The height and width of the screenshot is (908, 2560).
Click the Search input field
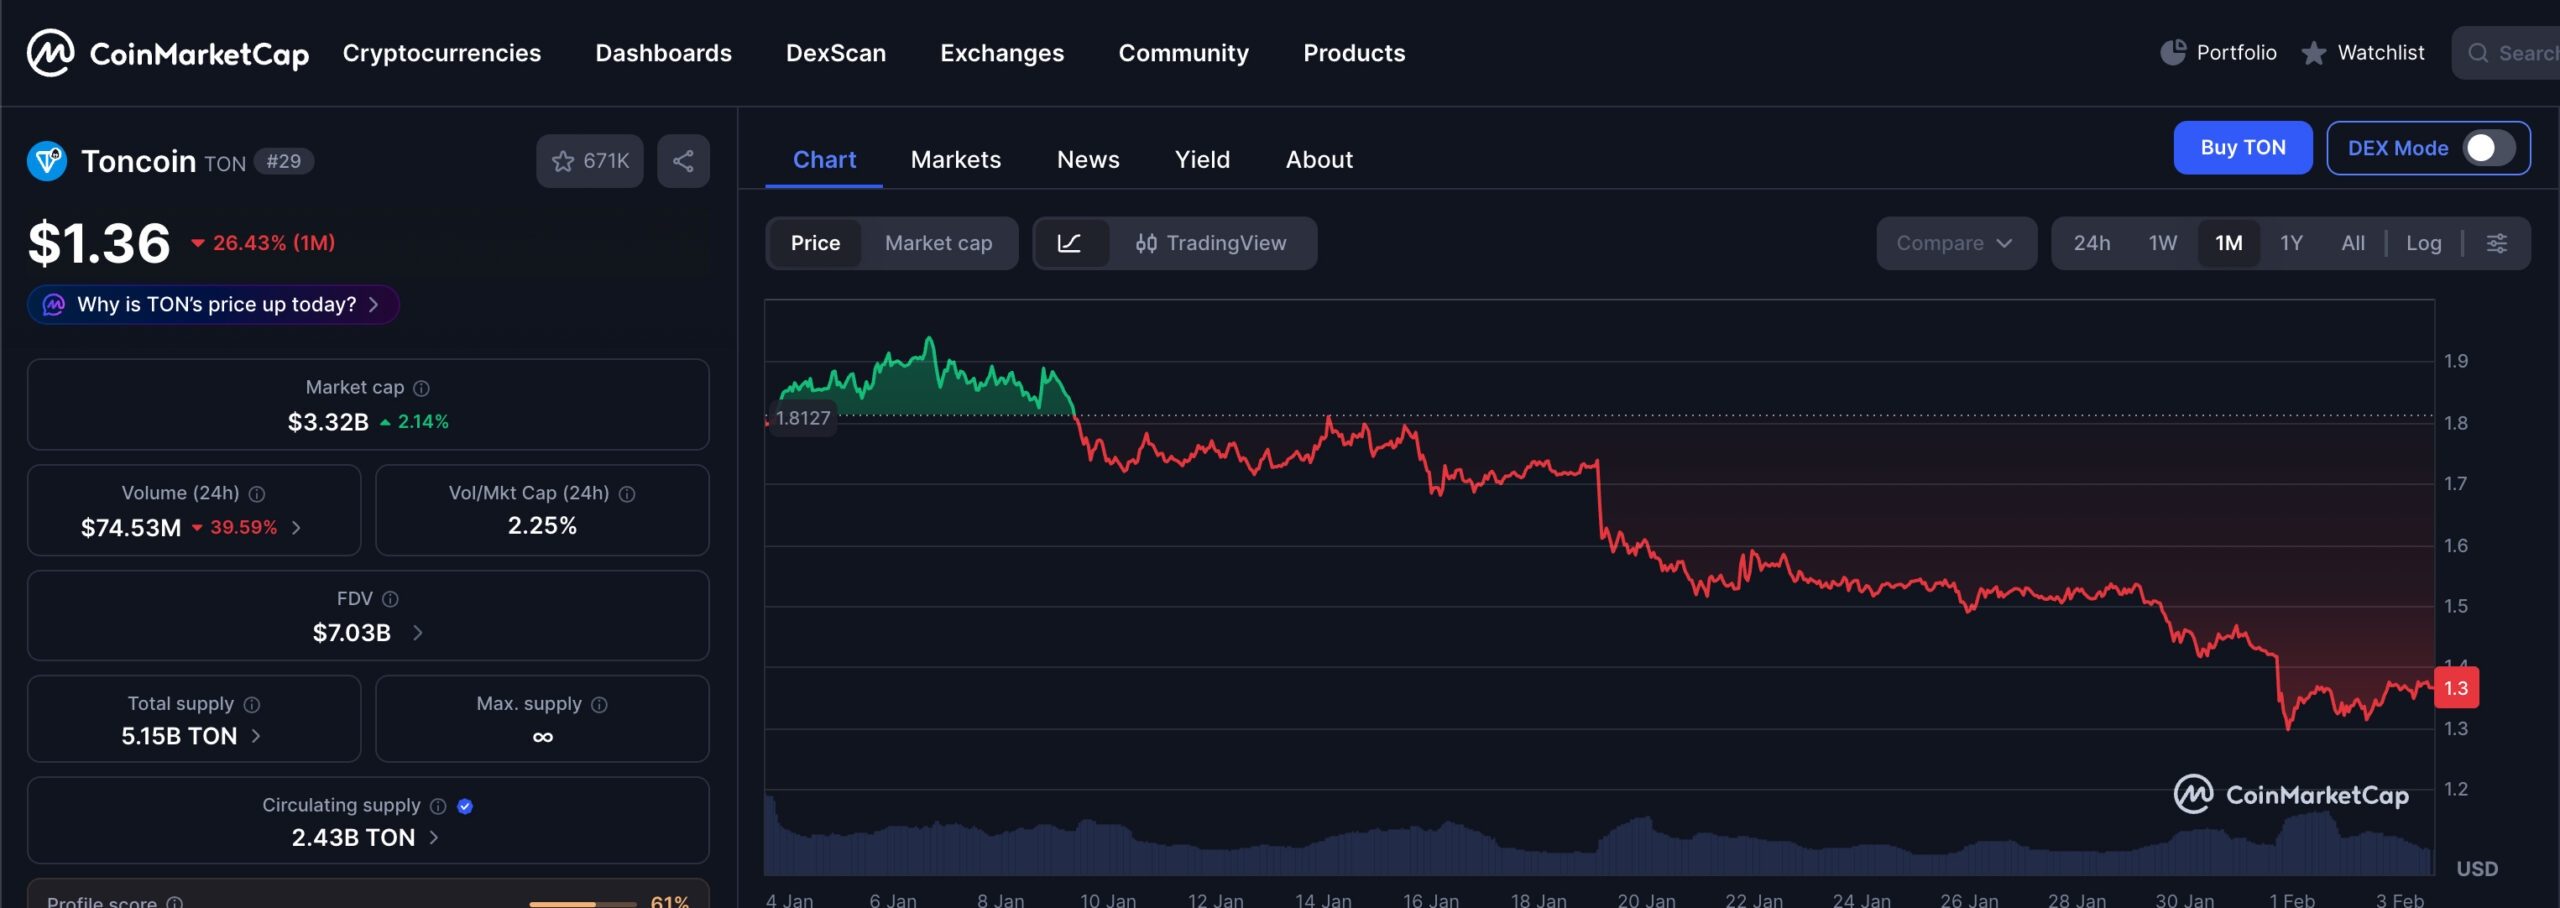tap(2506, 53)
